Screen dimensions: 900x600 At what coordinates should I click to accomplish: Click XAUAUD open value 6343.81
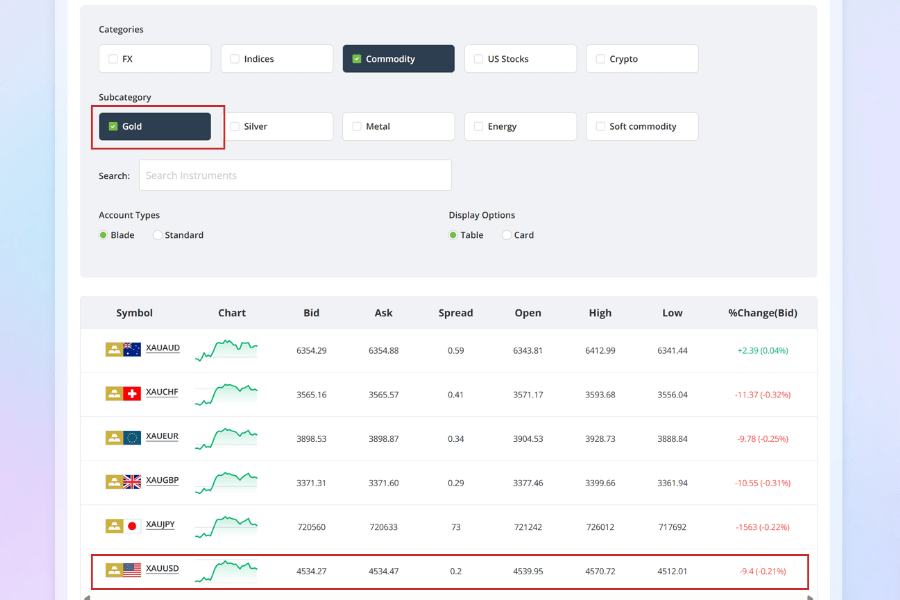[x=528, y=351]
